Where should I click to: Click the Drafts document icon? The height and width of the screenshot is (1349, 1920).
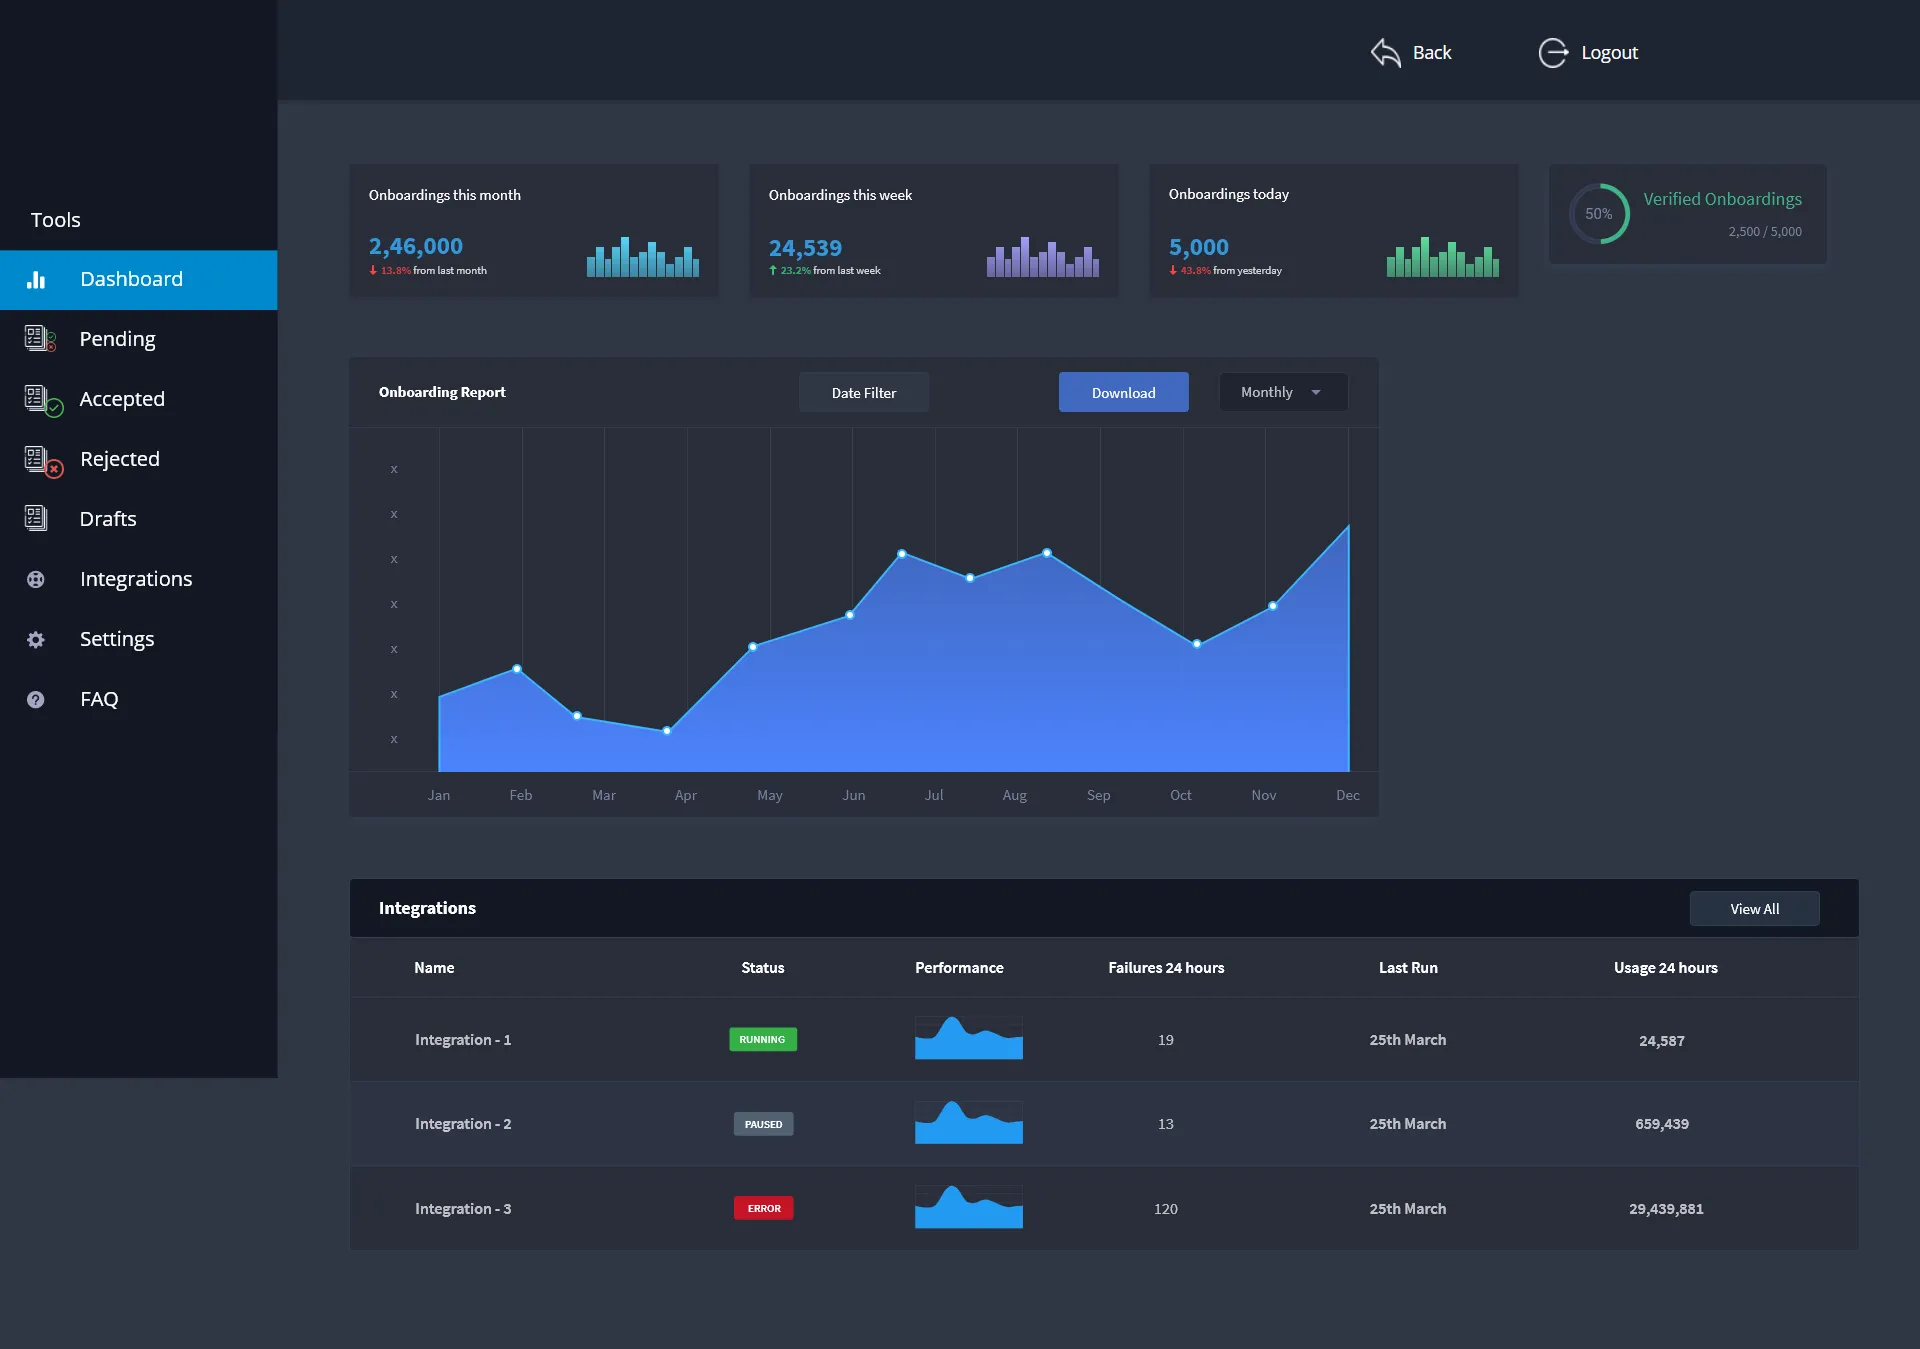point(36,518)
